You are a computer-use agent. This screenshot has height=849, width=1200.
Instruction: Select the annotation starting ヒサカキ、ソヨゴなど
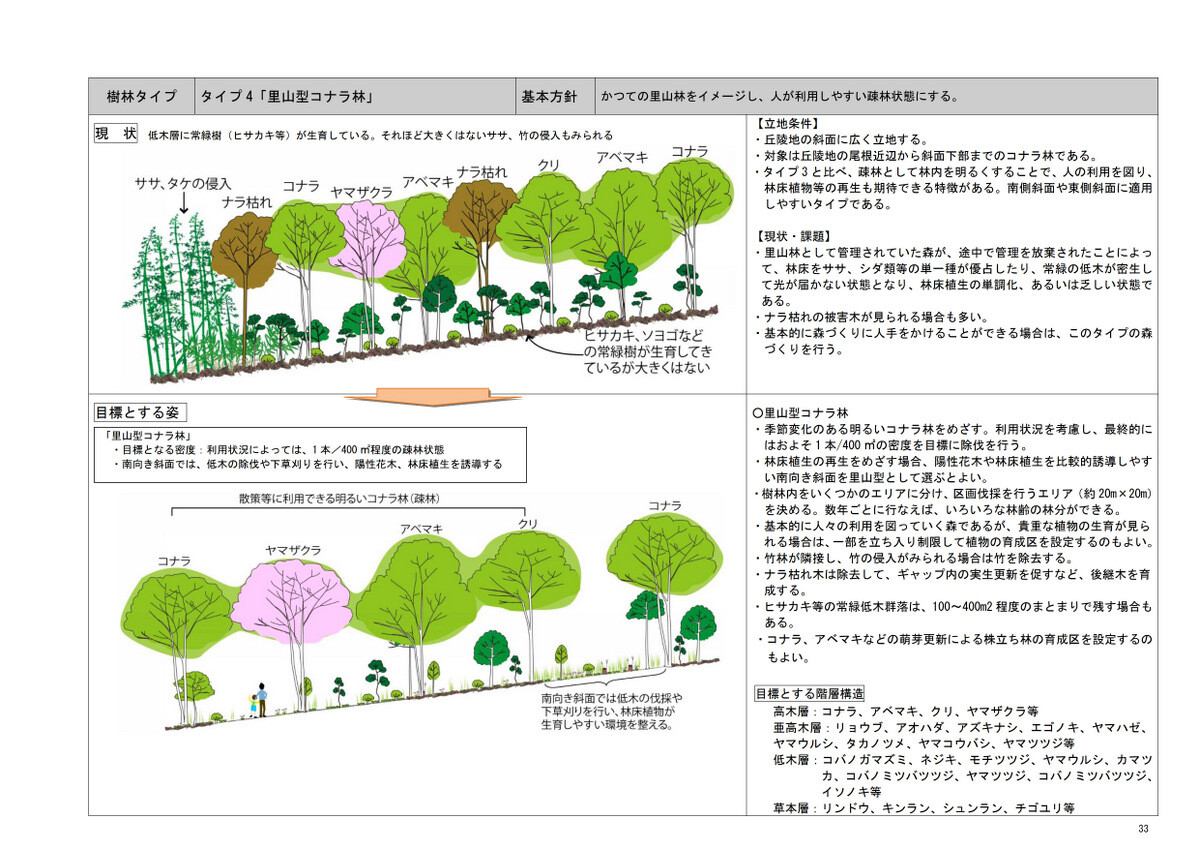pos(647,352)
